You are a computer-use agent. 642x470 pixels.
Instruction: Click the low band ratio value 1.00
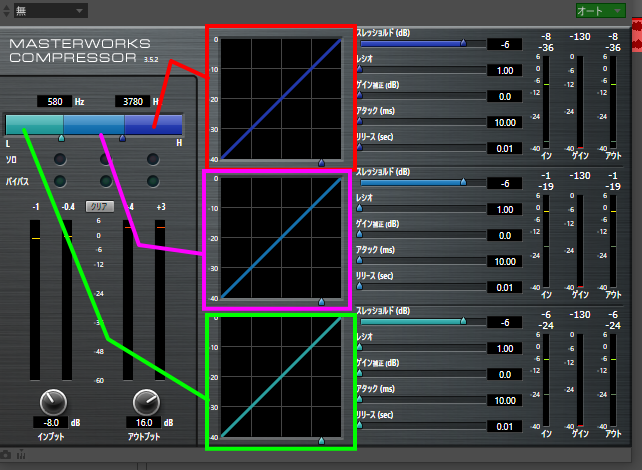[x=504, y=348]
